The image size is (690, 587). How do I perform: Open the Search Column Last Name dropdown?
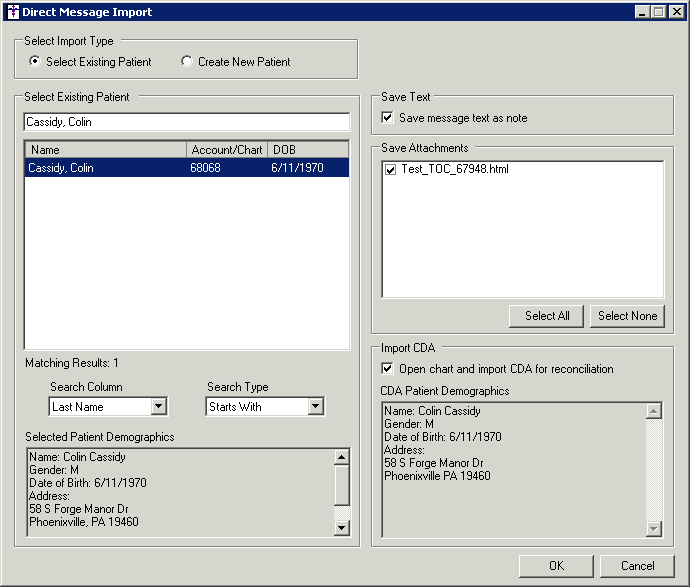click(x=159, y=406)
